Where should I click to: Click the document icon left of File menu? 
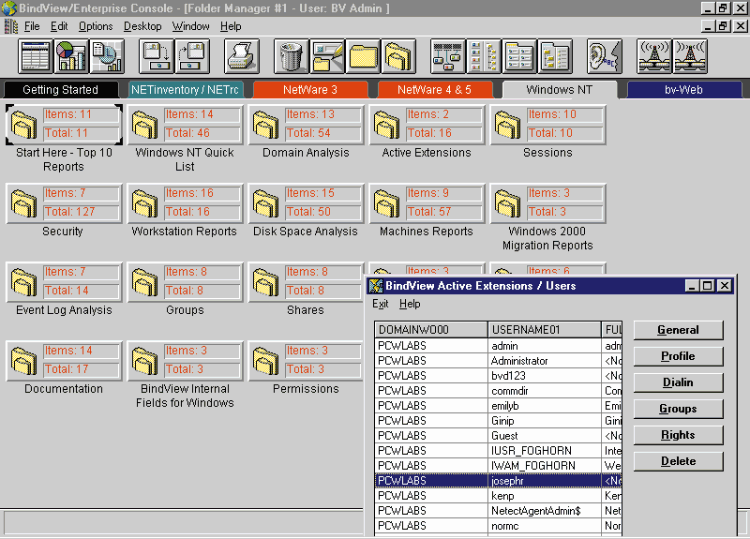click(x=11, y=26)
